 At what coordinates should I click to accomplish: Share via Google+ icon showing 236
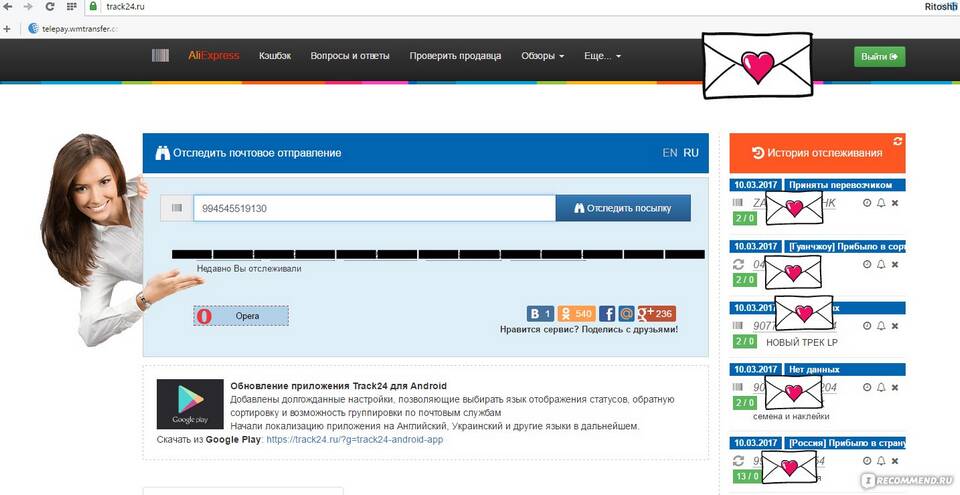[656, 314]
